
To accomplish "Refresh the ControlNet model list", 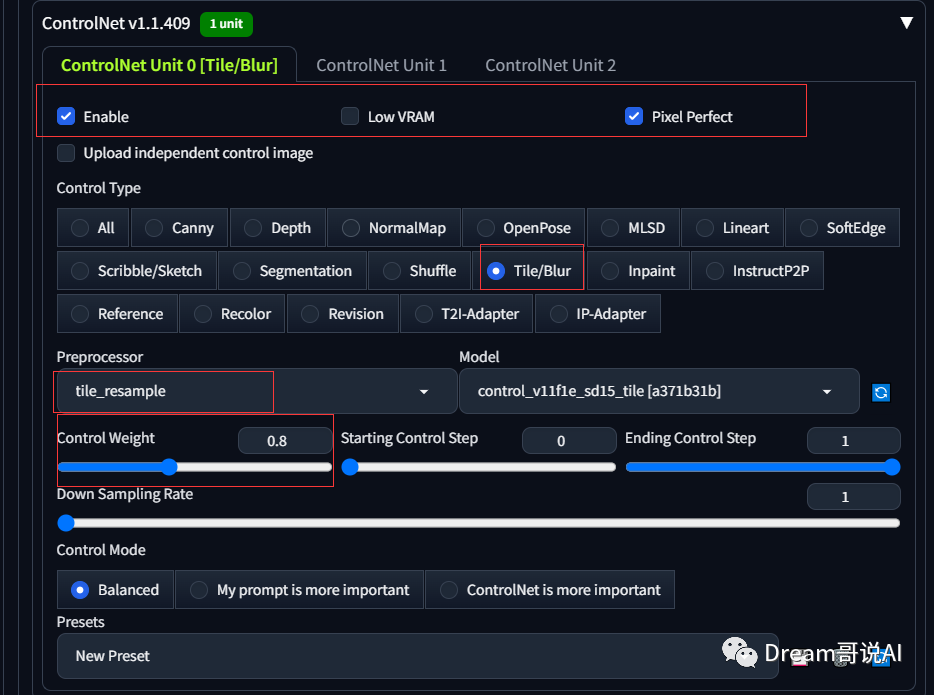I will pyautogui.click(x=881, y=392).
